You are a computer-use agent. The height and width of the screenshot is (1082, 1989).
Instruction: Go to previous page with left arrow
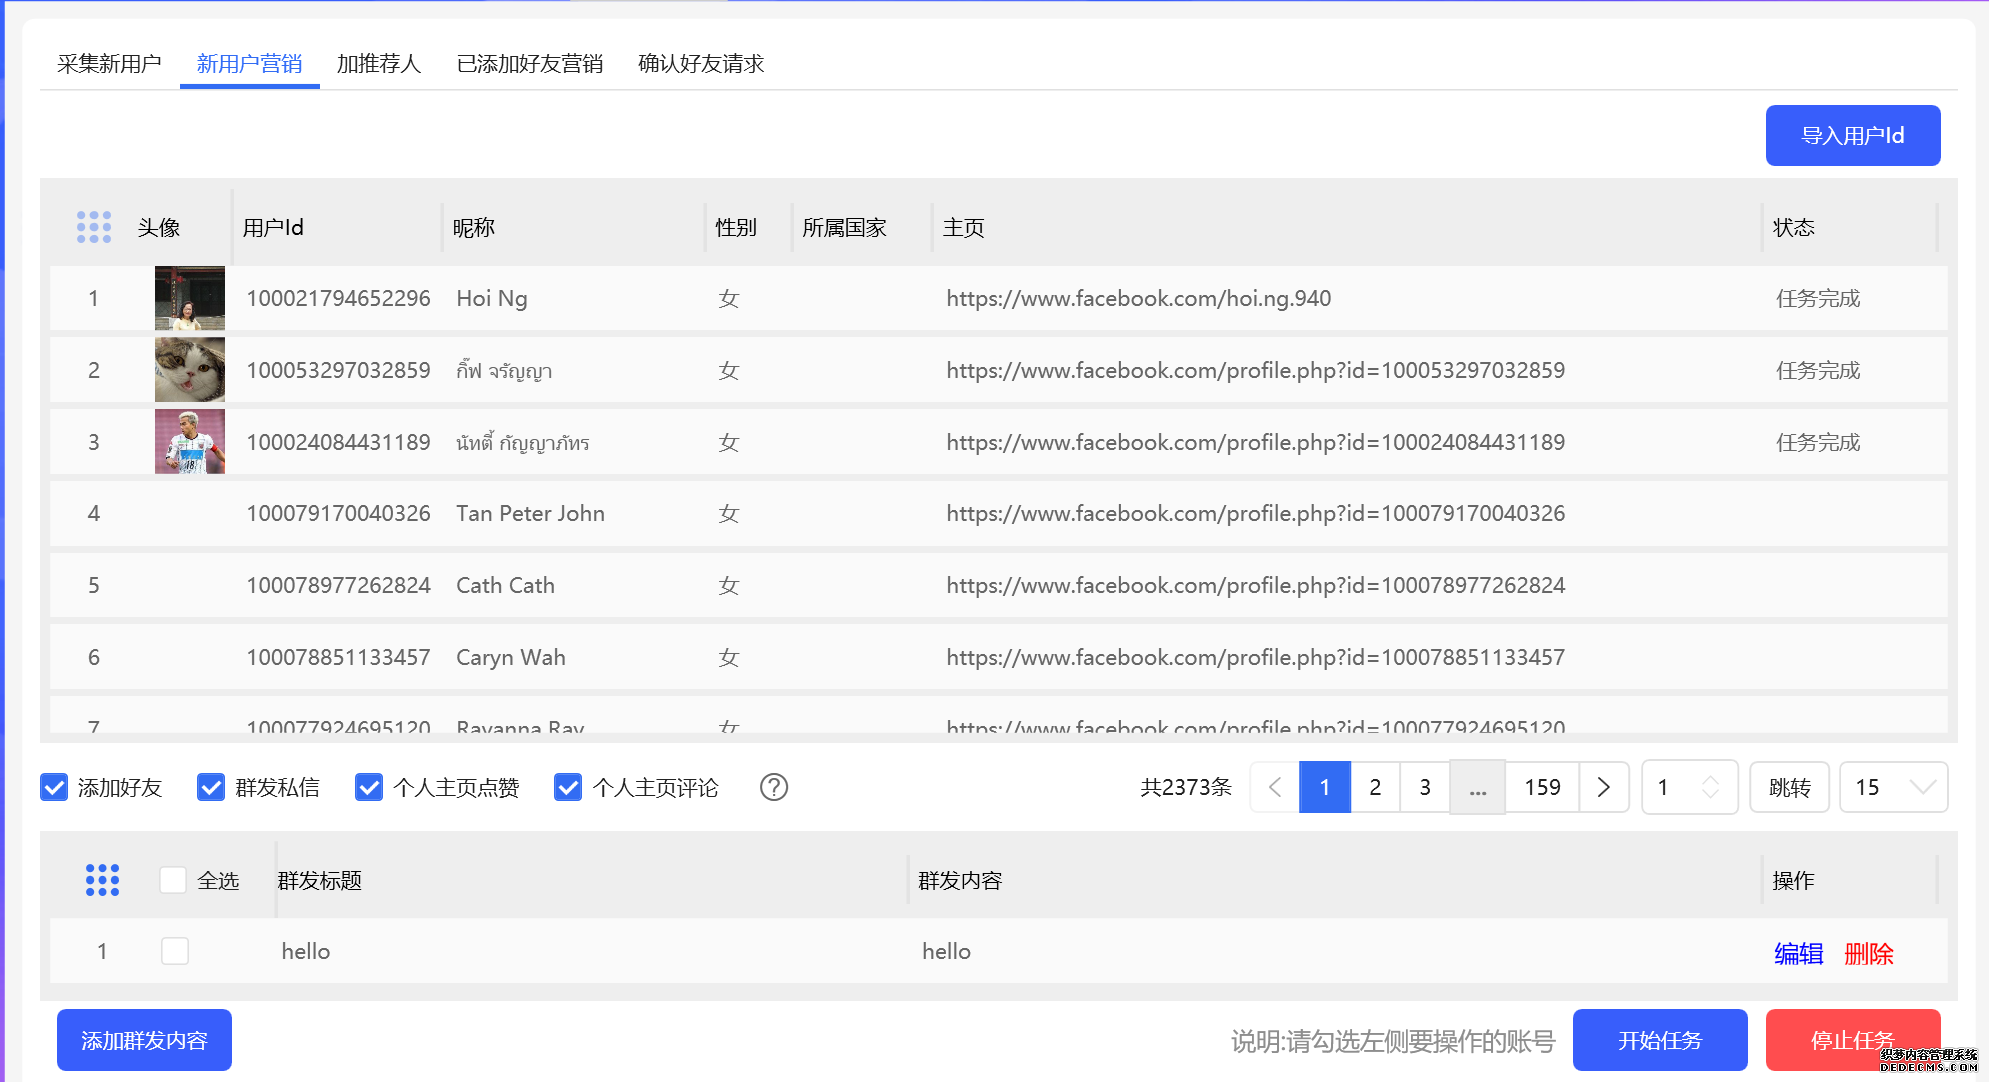[x=1272, y=788]
